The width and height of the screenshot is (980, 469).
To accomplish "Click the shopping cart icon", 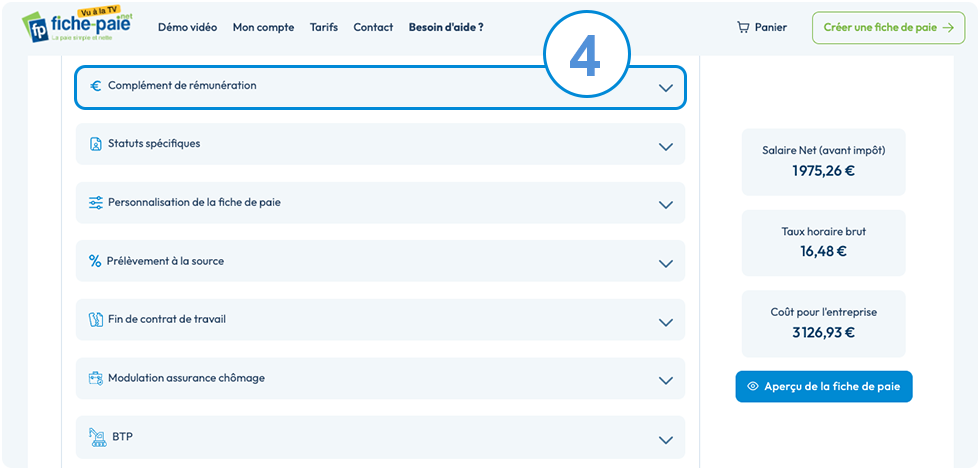I will coord(742,28).
